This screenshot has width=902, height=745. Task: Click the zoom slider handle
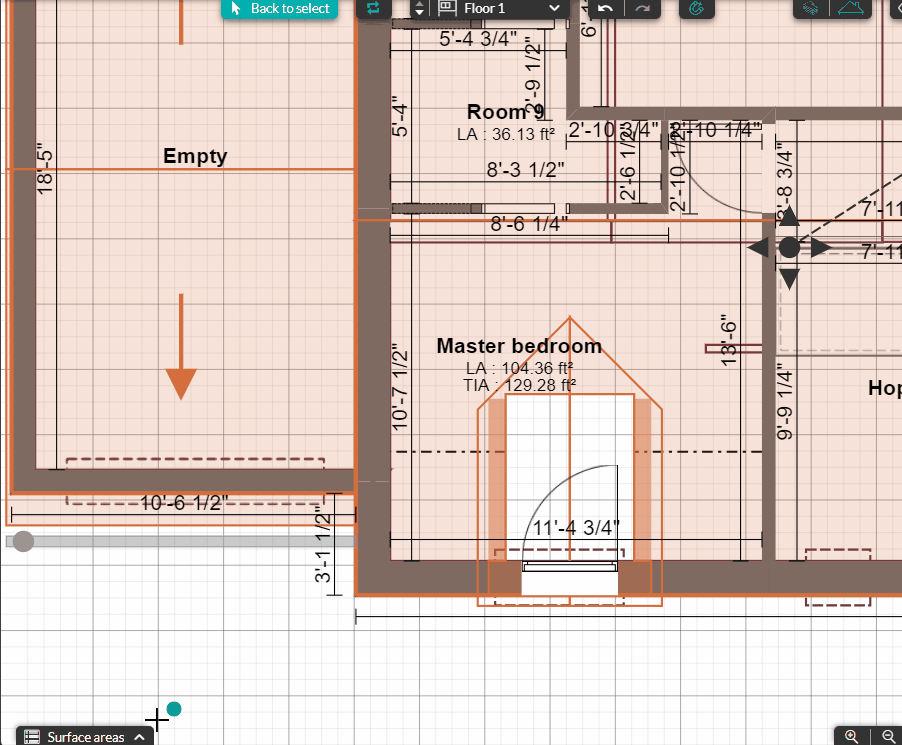click(x=21, y=541)
